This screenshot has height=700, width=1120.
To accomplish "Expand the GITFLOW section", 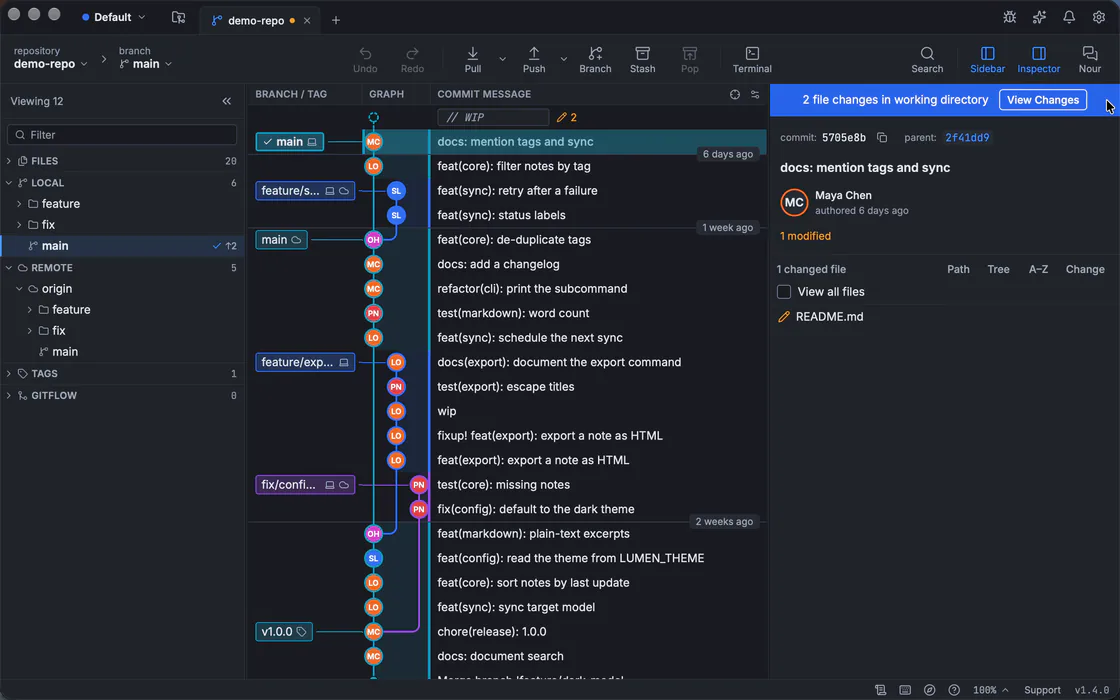I will tap(9, 395).
